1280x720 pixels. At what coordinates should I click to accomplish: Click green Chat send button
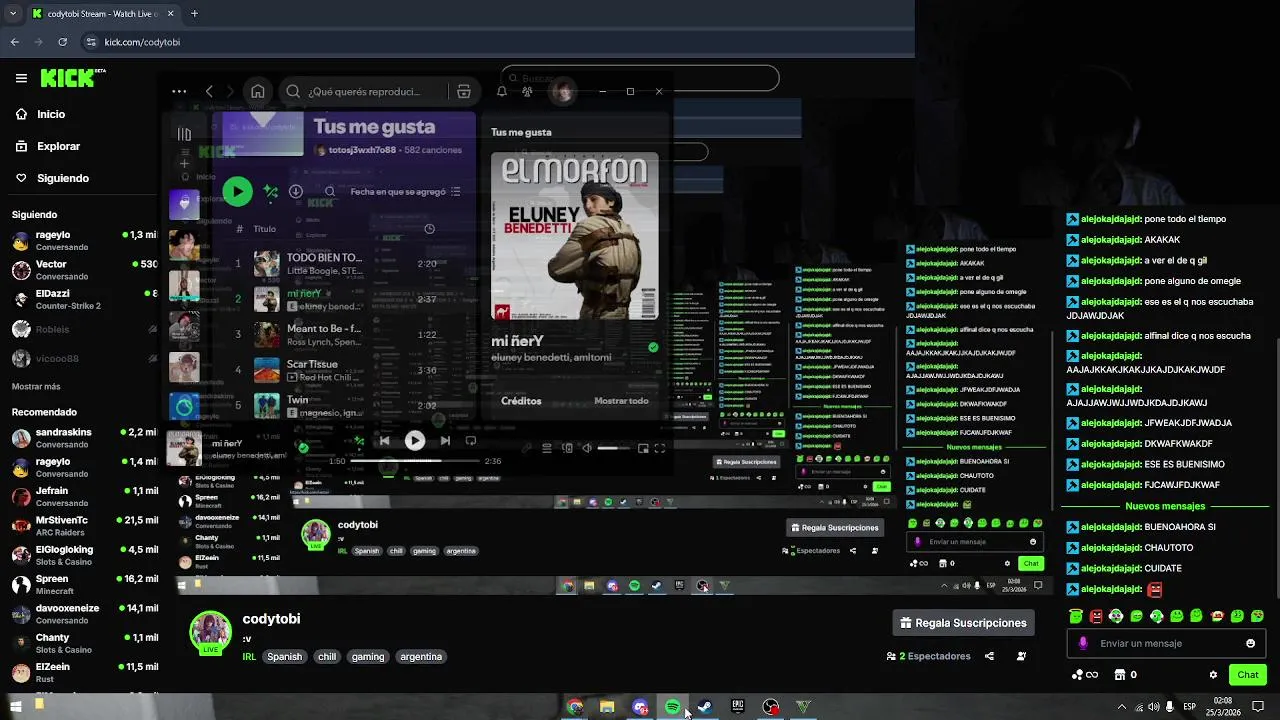click(1247, 675)
